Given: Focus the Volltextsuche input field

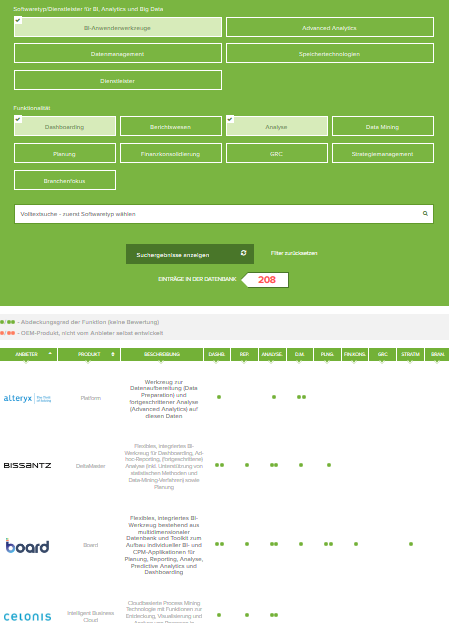Looking at the screenshot, I should coord(224,214).
